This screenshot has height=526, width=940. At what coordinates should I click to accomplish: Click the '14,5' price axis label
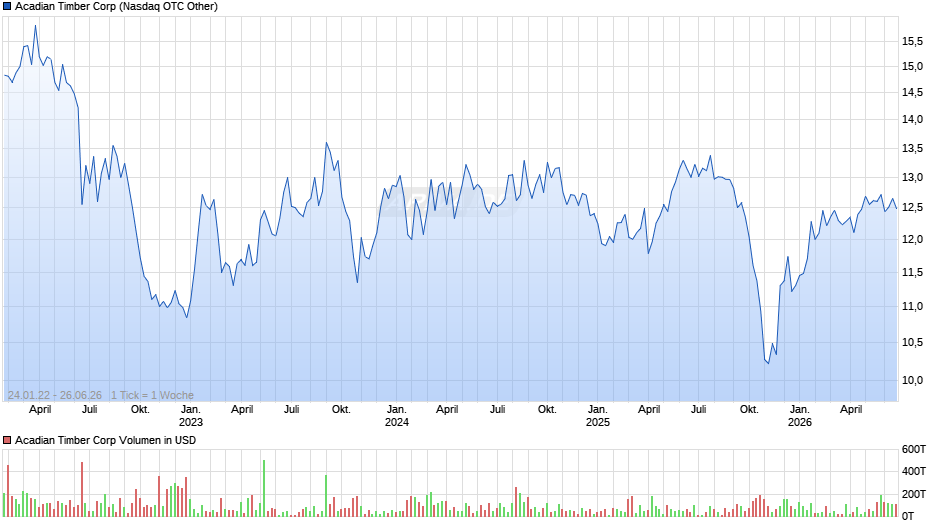[x=912, y=92]
